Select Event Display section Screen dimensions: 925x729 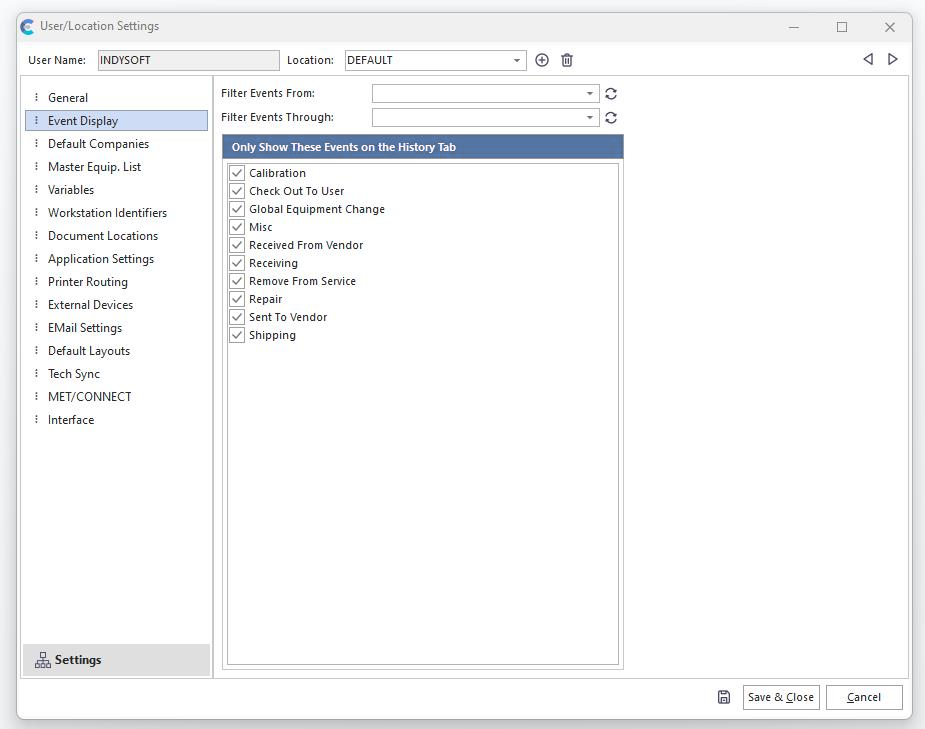click(x=117, y=120)
